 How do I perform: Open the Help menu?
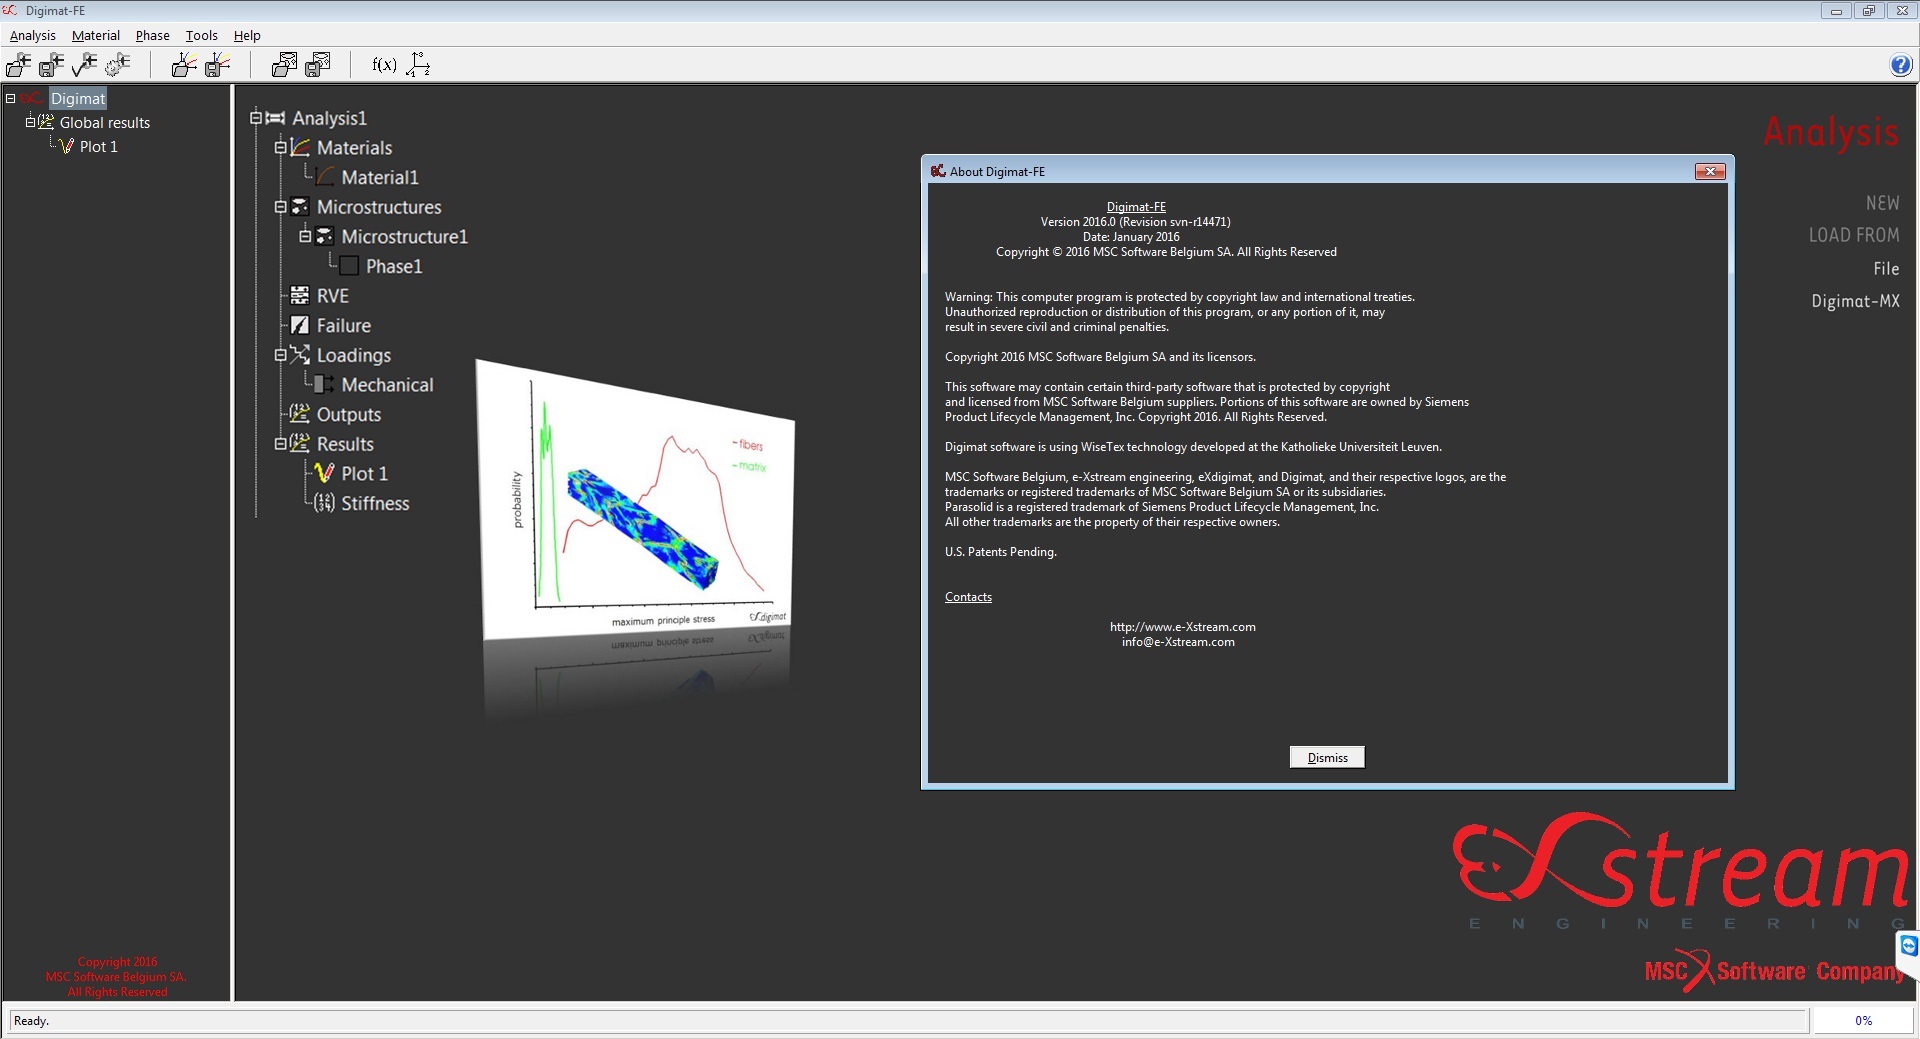pos(247,35)
